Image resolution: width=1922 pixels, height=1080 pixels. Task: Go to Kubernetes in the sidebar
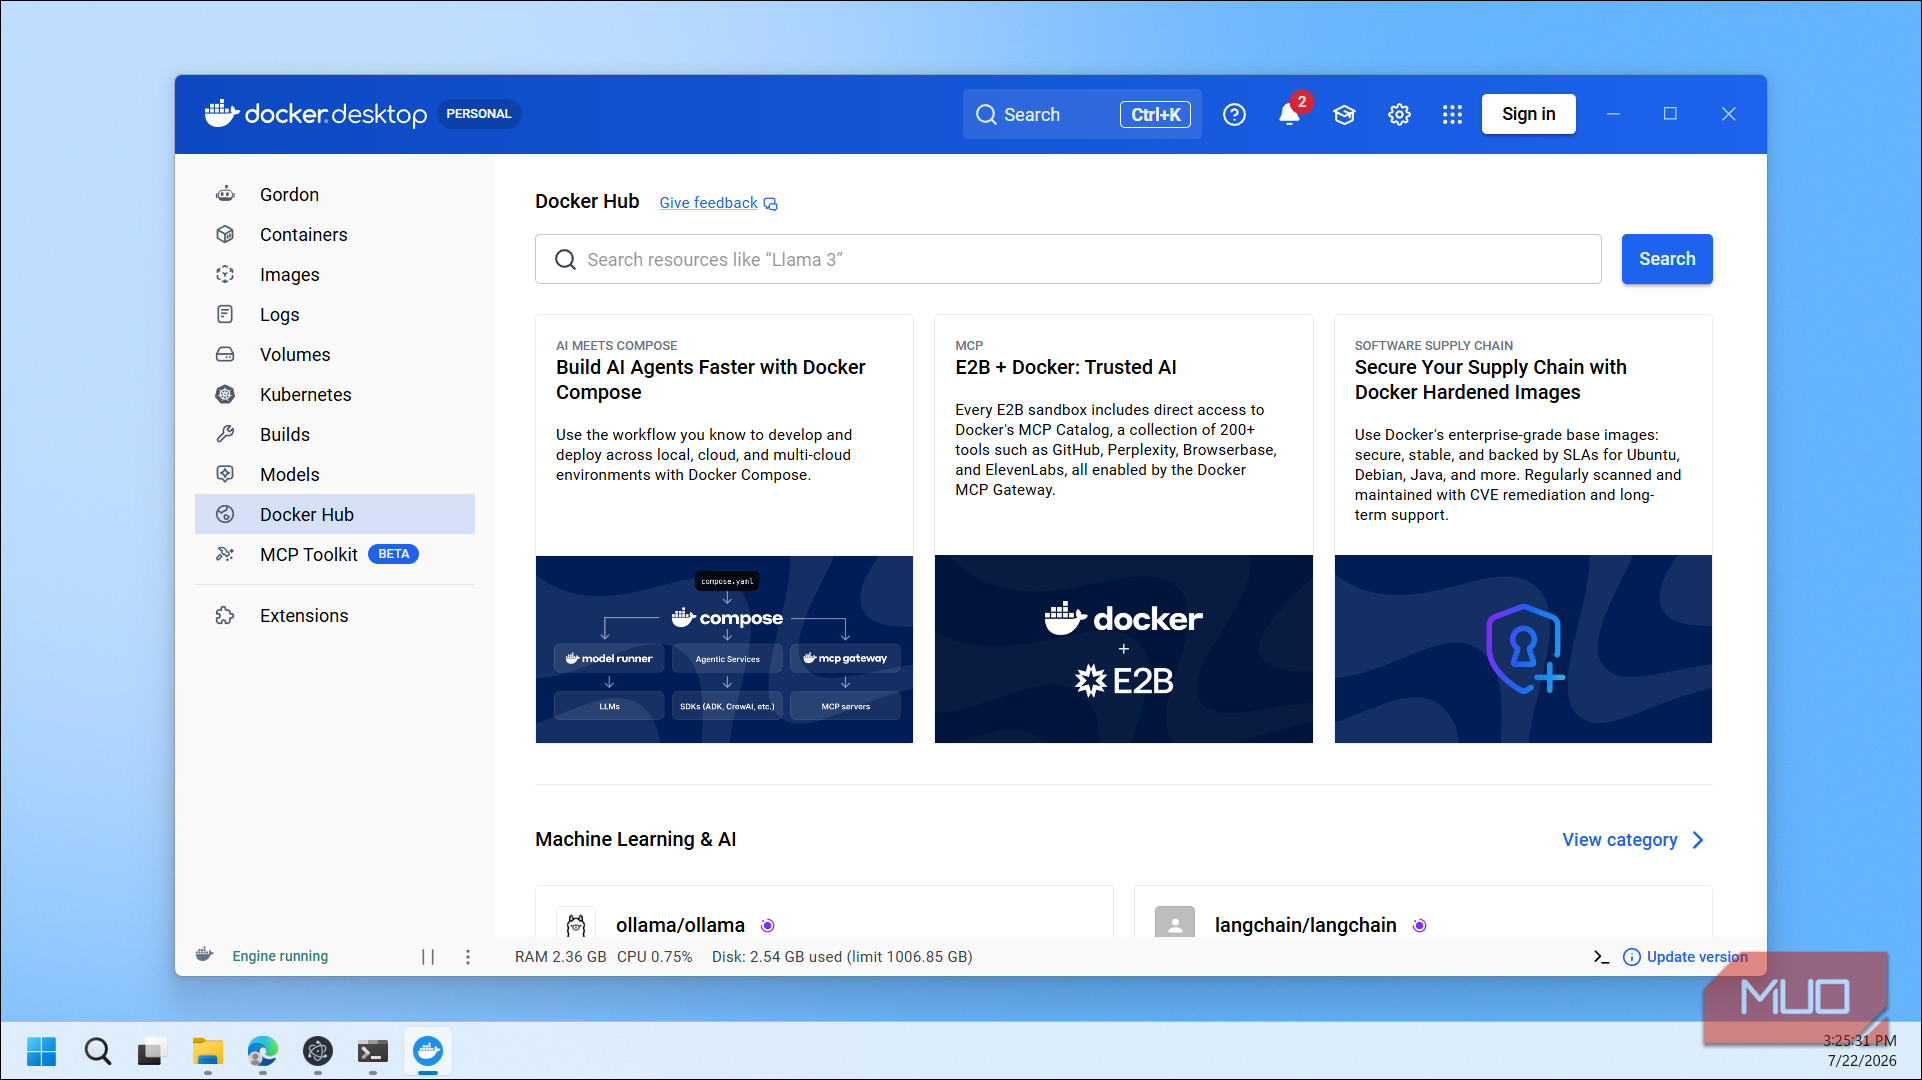(335, 394)
